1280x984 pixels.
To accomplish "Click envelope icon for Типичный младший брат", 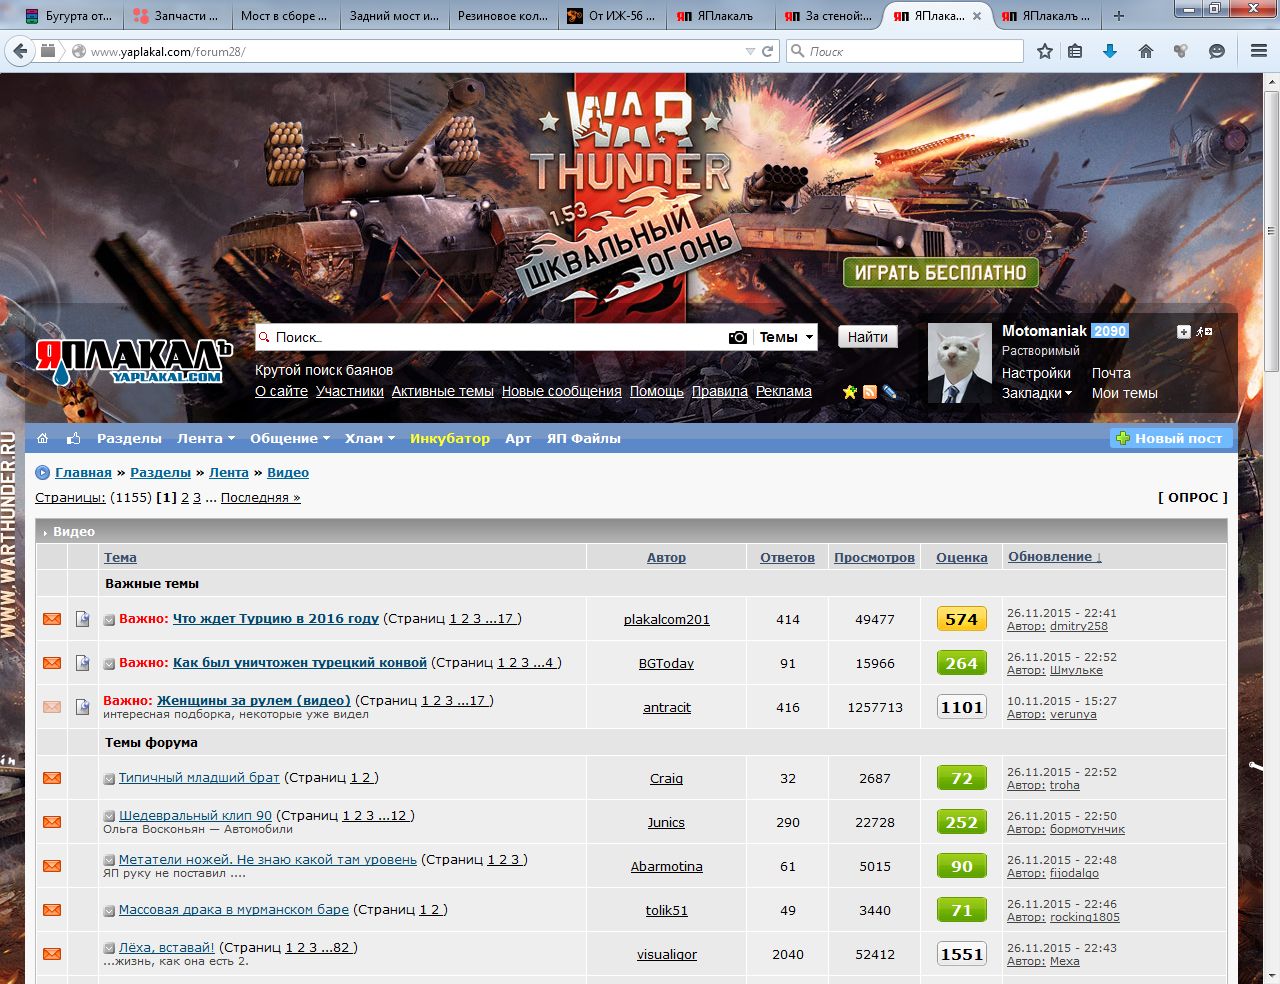I will coord(52,778).
